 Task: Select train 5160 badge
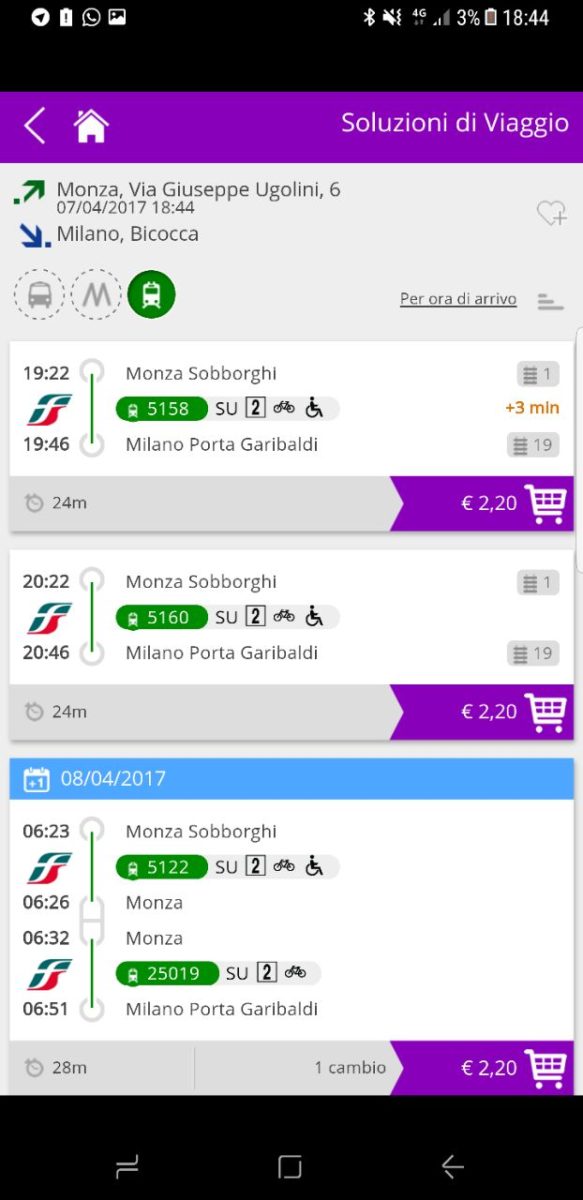(162, 617)
